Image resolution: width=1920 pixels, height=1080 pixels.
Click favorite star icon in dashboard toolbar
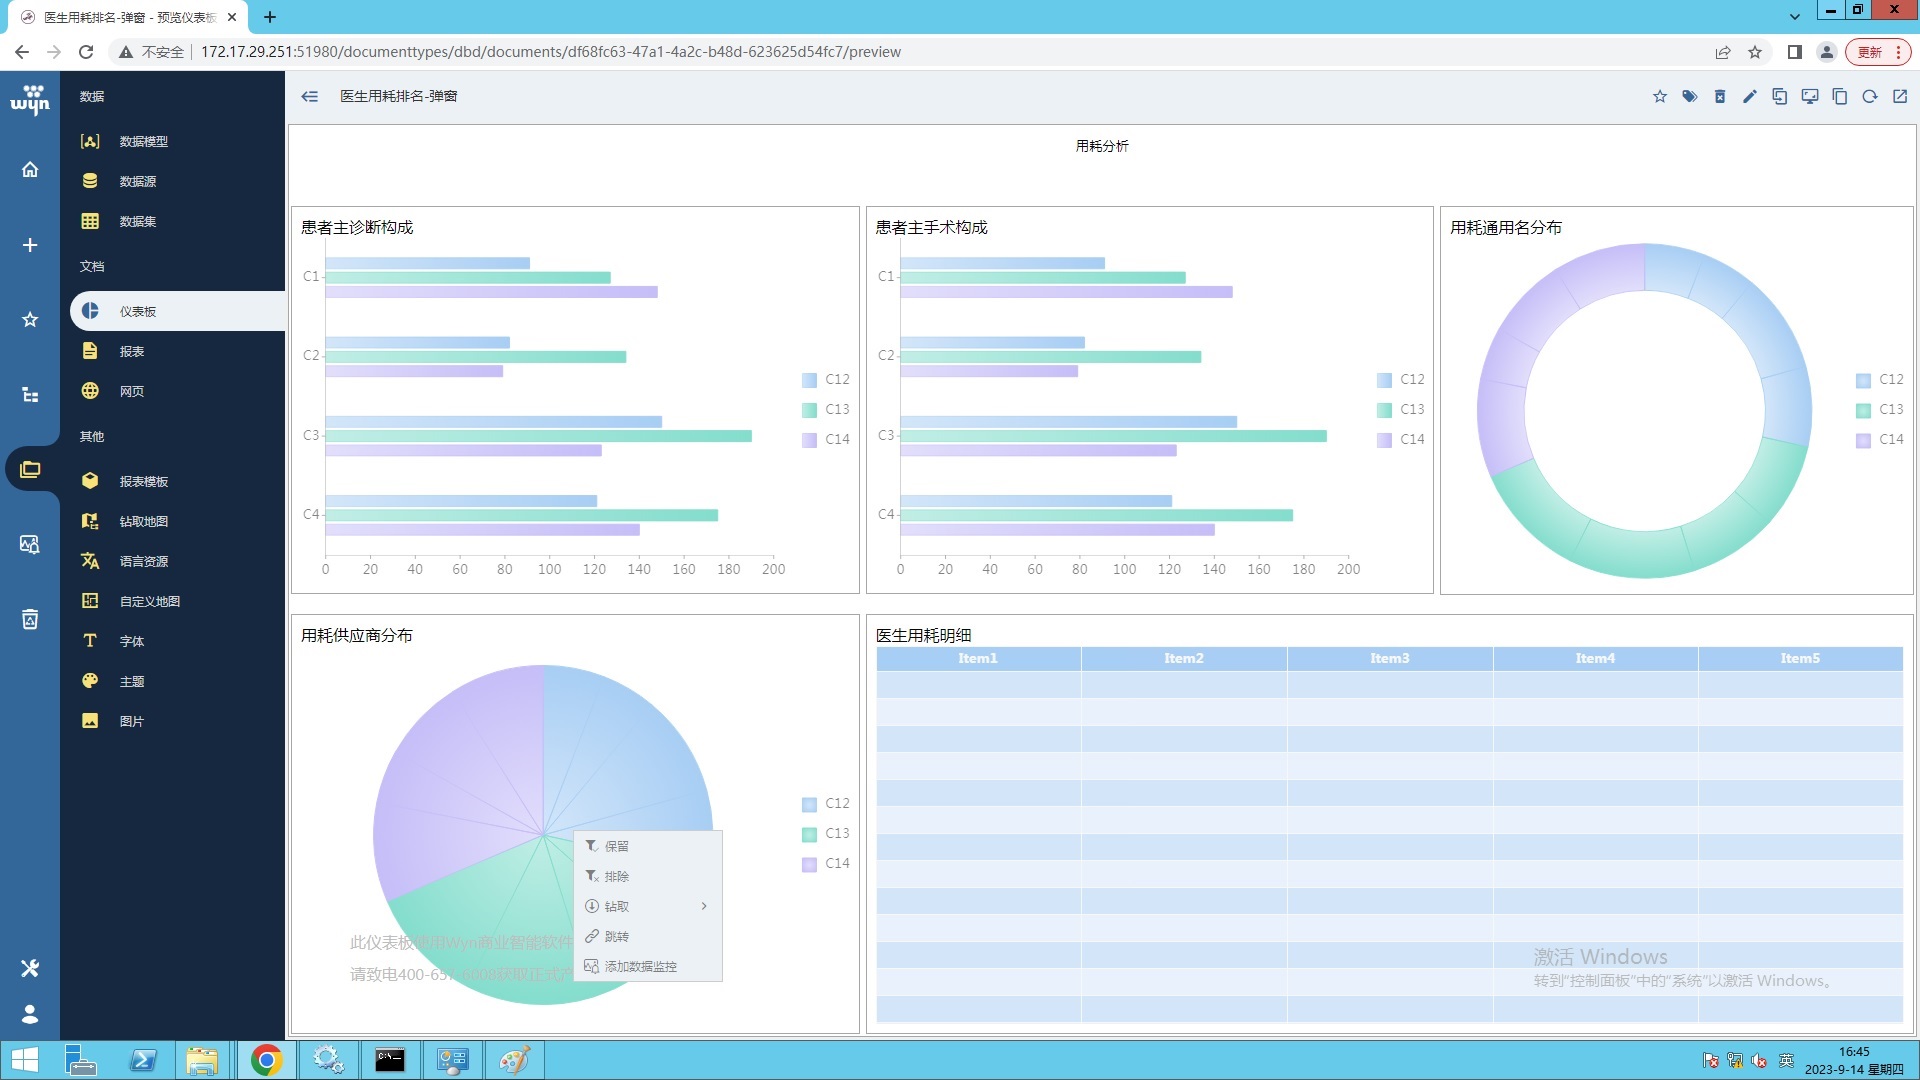coord(1659,97)
